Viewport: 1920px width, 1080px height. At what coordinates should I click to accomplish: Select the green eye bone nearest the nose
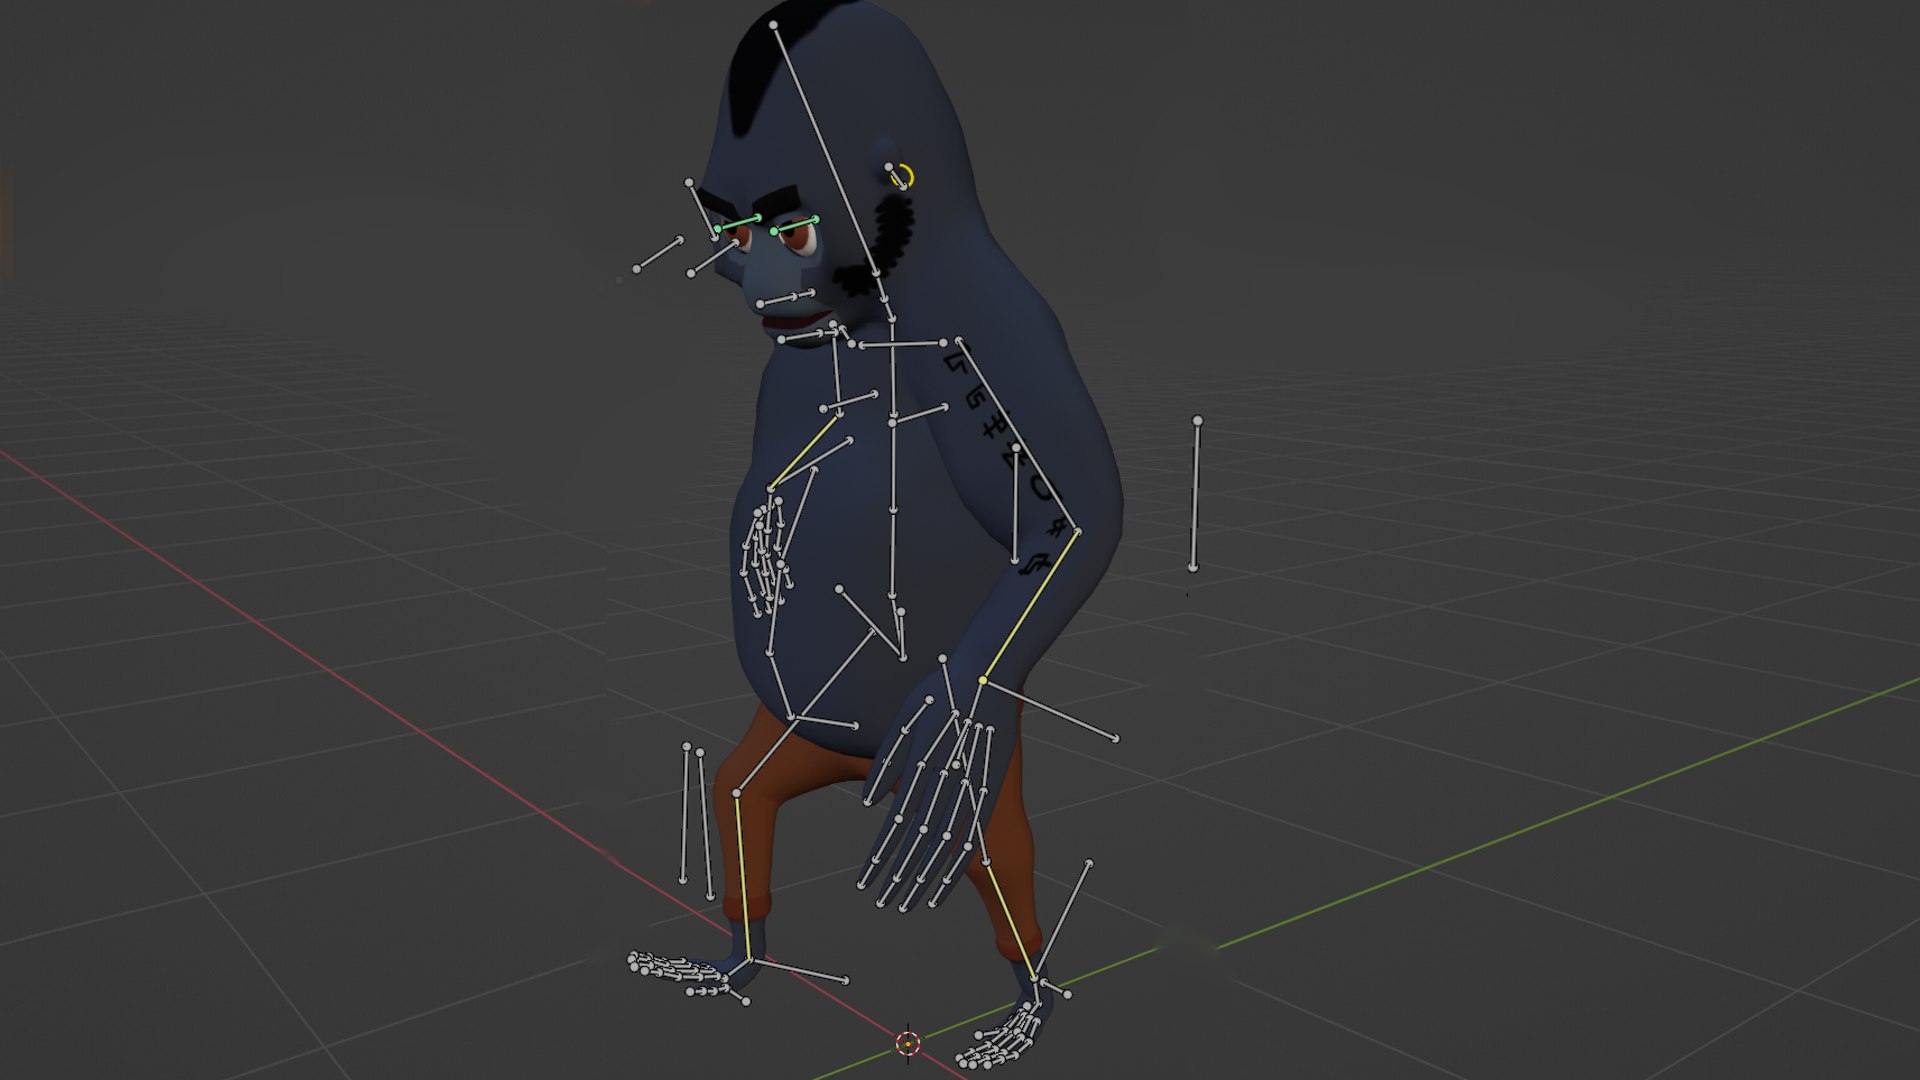738,224
